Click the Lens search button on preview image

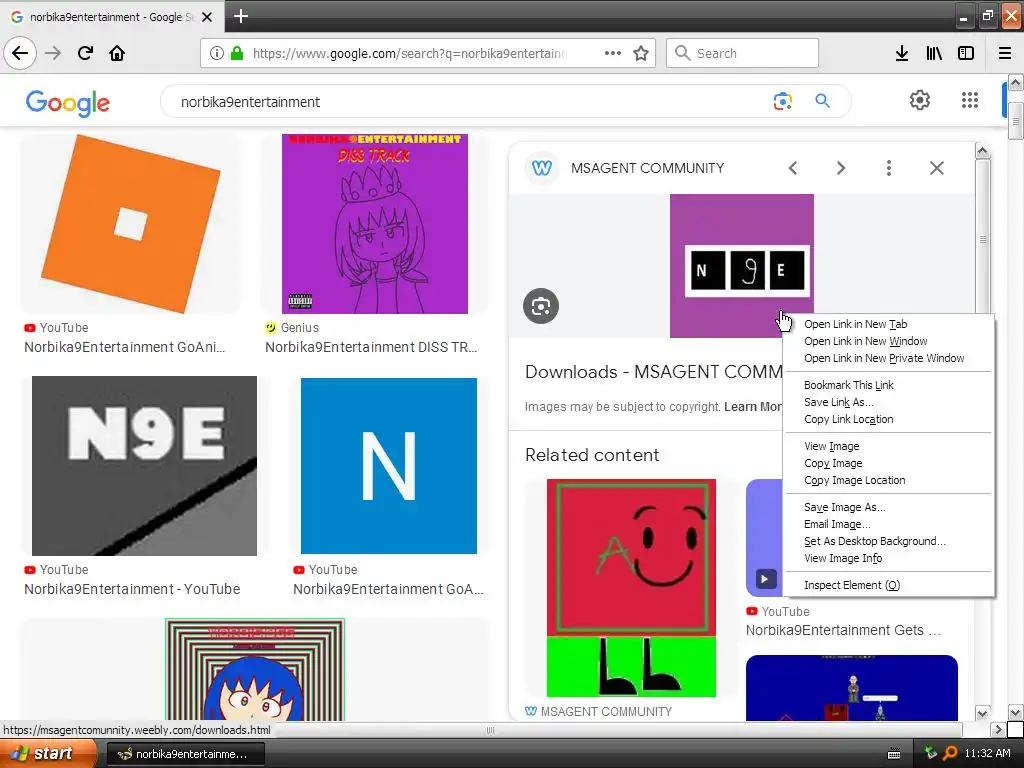(x=541, y=306)
